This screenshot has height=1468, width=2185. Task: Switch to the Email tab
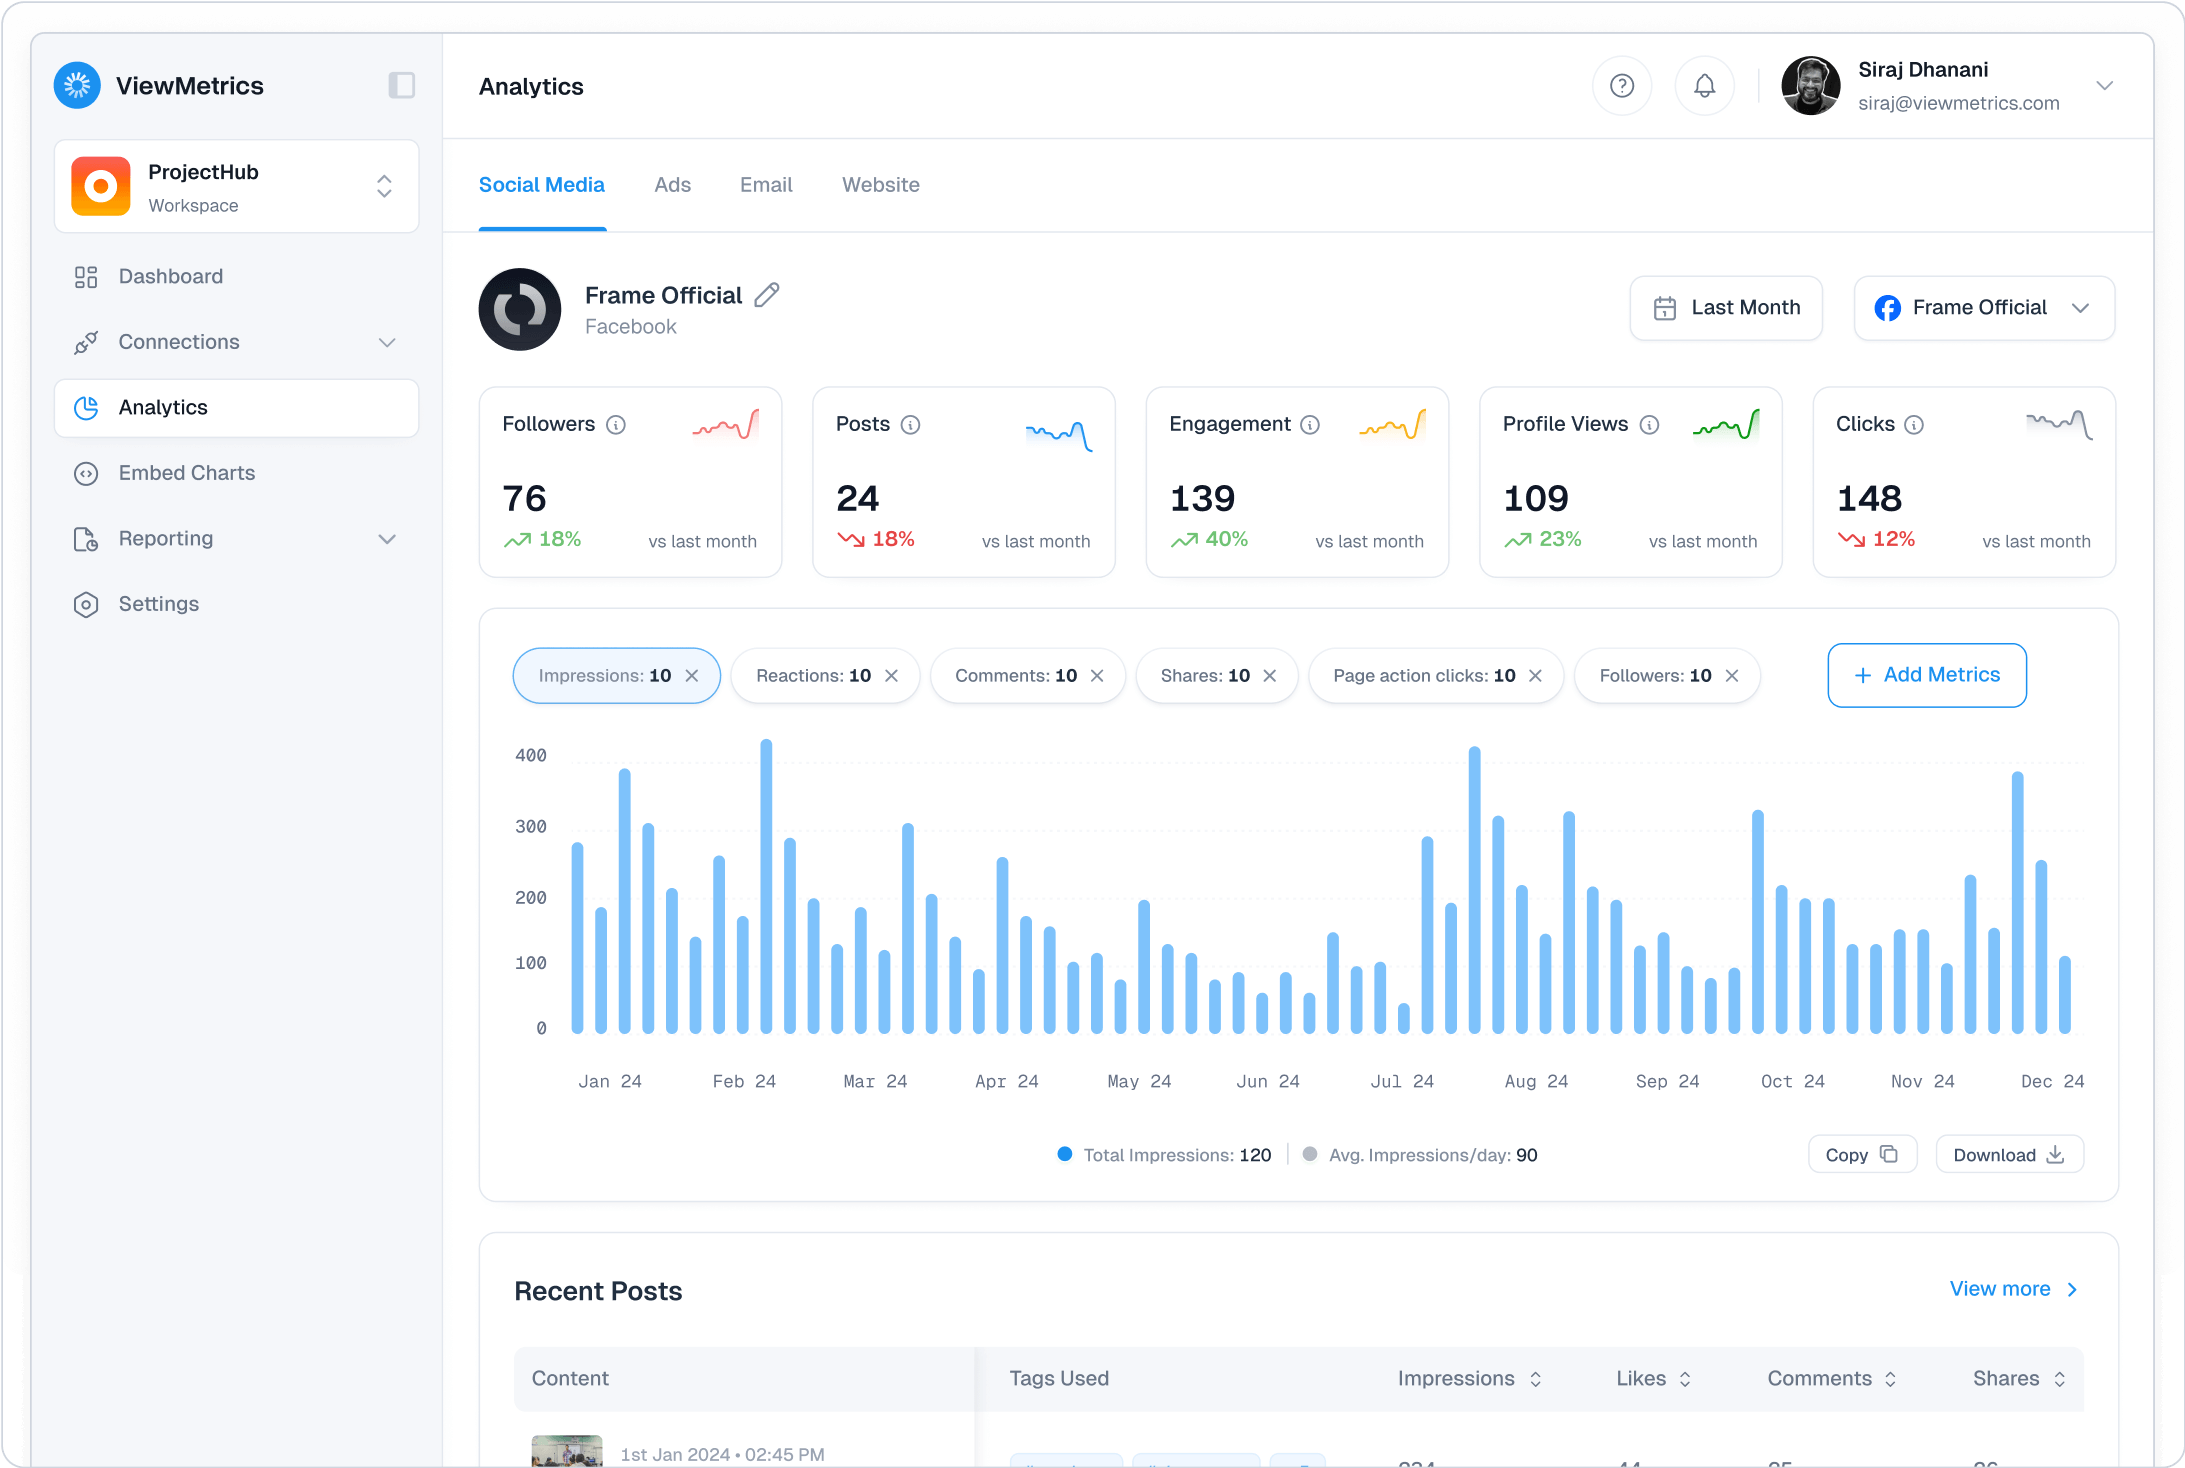pos(765,185)
